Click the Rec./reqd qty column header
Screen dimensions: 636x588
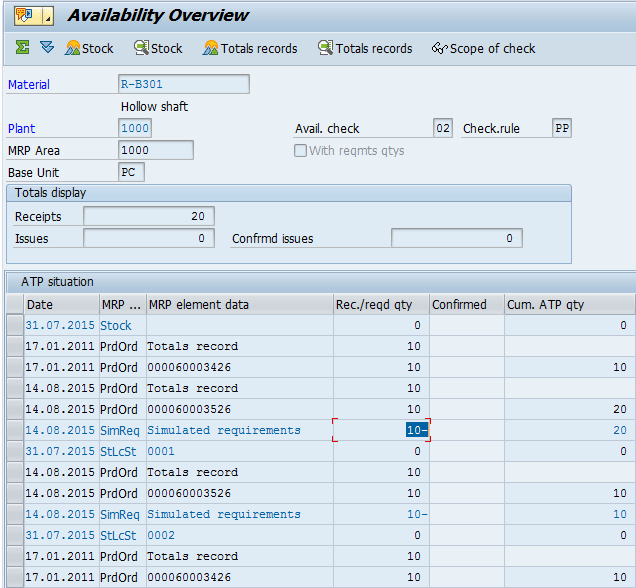[x=381, y=305]
